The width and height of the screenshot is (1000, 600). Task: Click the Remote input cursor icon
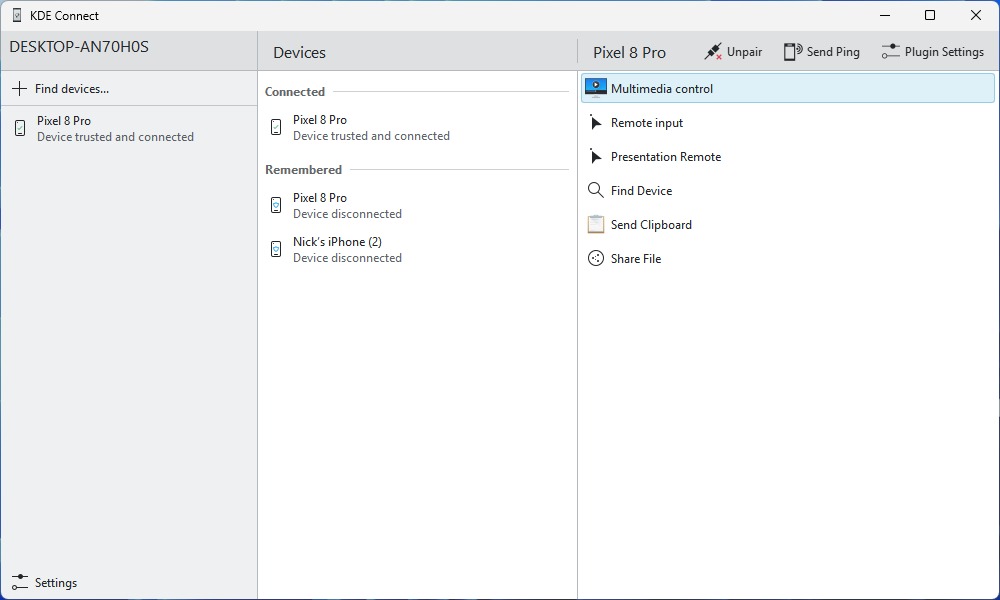pyautogui.click(x=596, y=123)
